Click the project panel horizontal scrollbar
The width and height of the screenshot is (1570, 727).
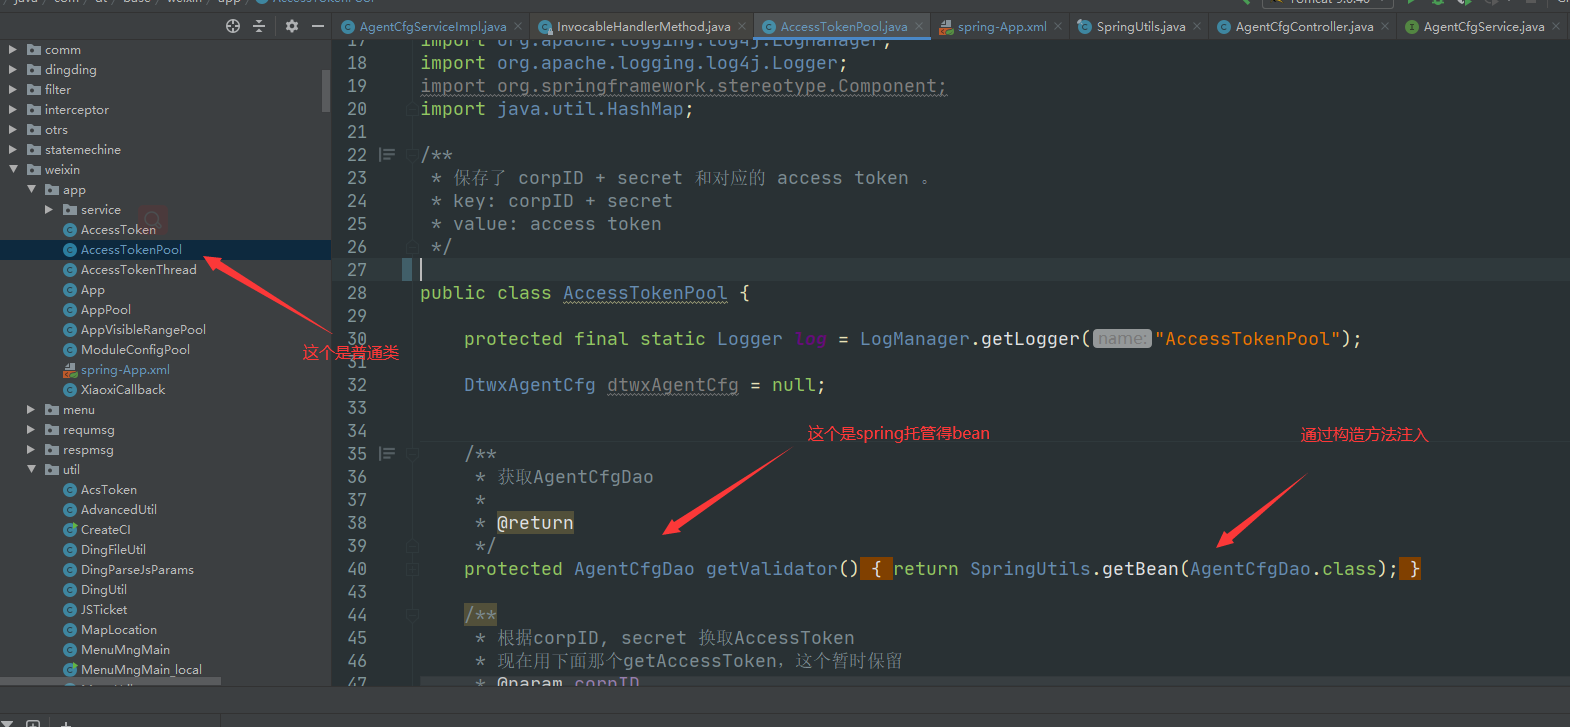110,681
